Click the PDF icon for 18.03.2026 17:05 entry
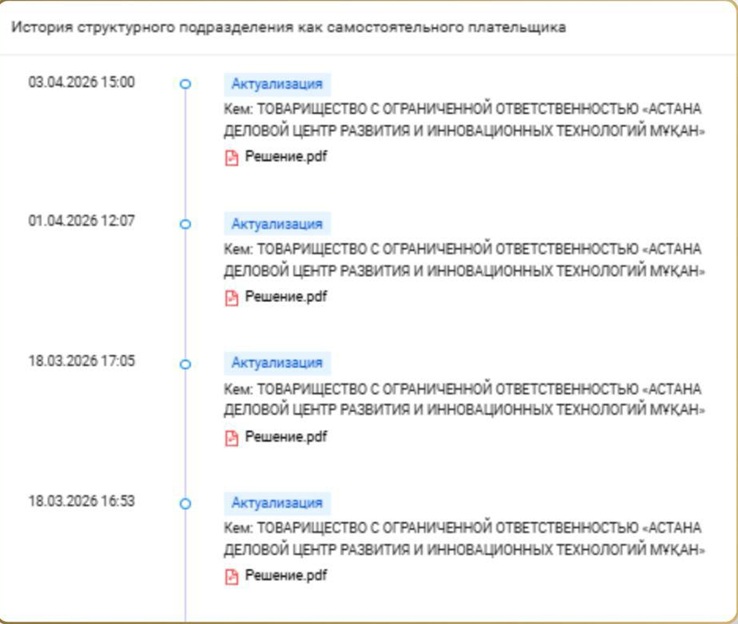This screenshot has width=738, height=624. tap(232, 437)
